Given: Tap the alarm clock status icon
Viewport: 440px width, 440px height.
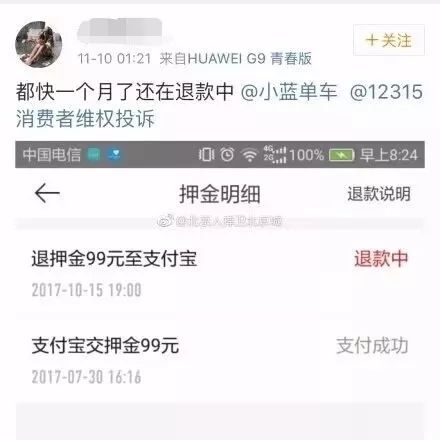Looking at the screenshot, I should click(227, 155).
